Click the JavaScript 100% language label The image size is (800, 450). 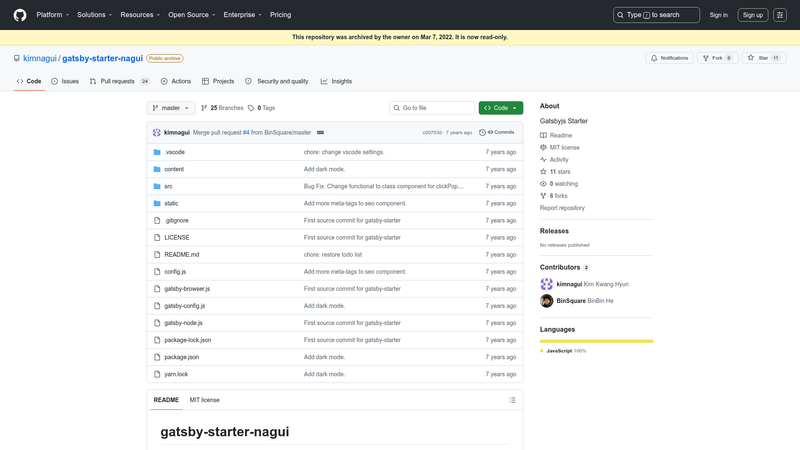pyautogui.click(x=563, y=351)
